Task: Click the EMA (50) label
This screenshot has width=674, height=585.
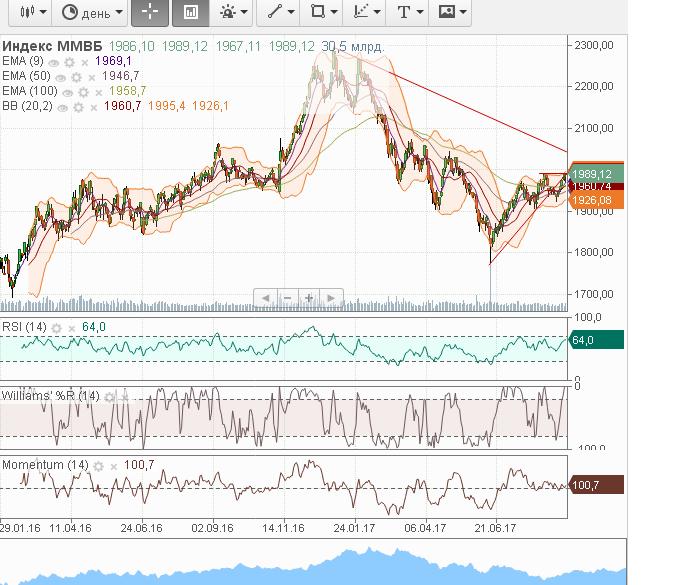Action: (x=26, y=76)
